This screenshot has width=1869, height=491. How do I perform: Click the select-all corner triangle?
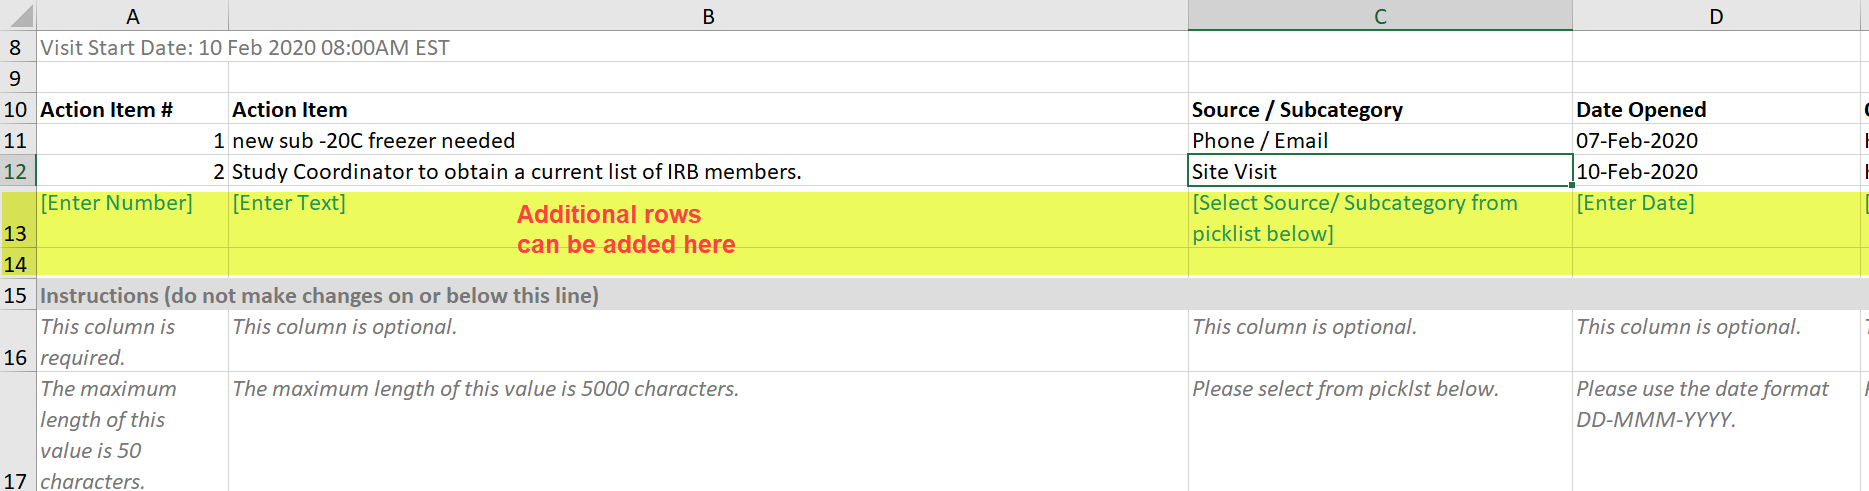point(18,16)
